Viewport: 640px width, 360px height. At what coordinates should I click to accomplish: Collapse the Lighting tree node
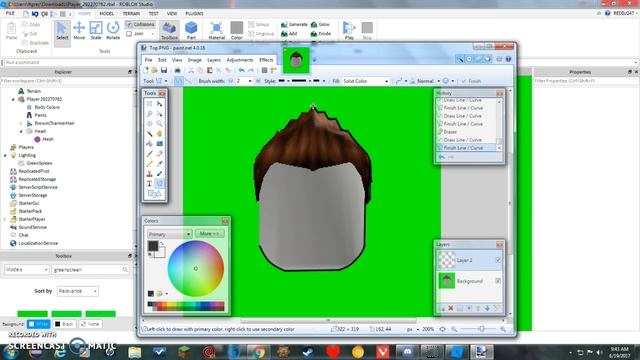click(5, 156)
